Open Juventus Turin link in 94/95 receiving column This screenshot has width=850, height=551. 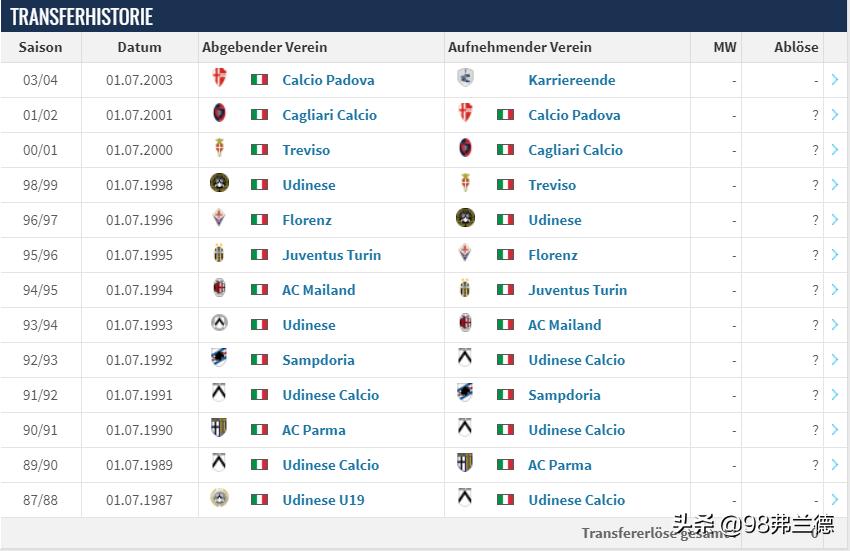pos(577,290)
